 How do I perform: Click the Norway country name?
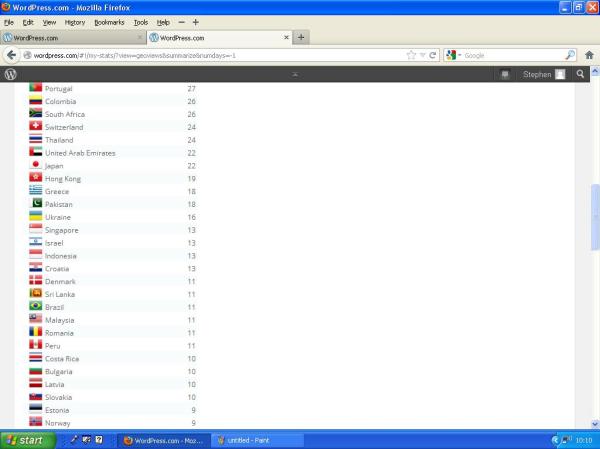pos(58,423)
